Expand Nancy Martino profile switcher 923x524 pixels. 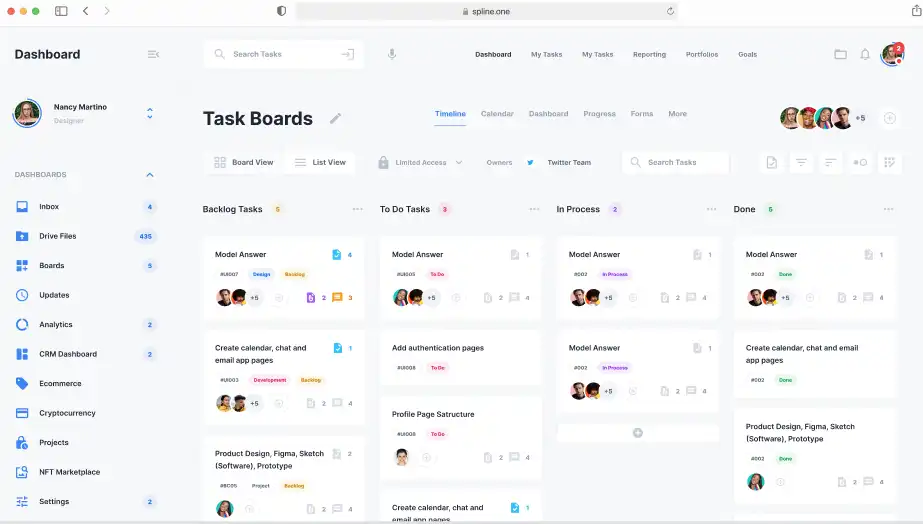coord(150,113)
